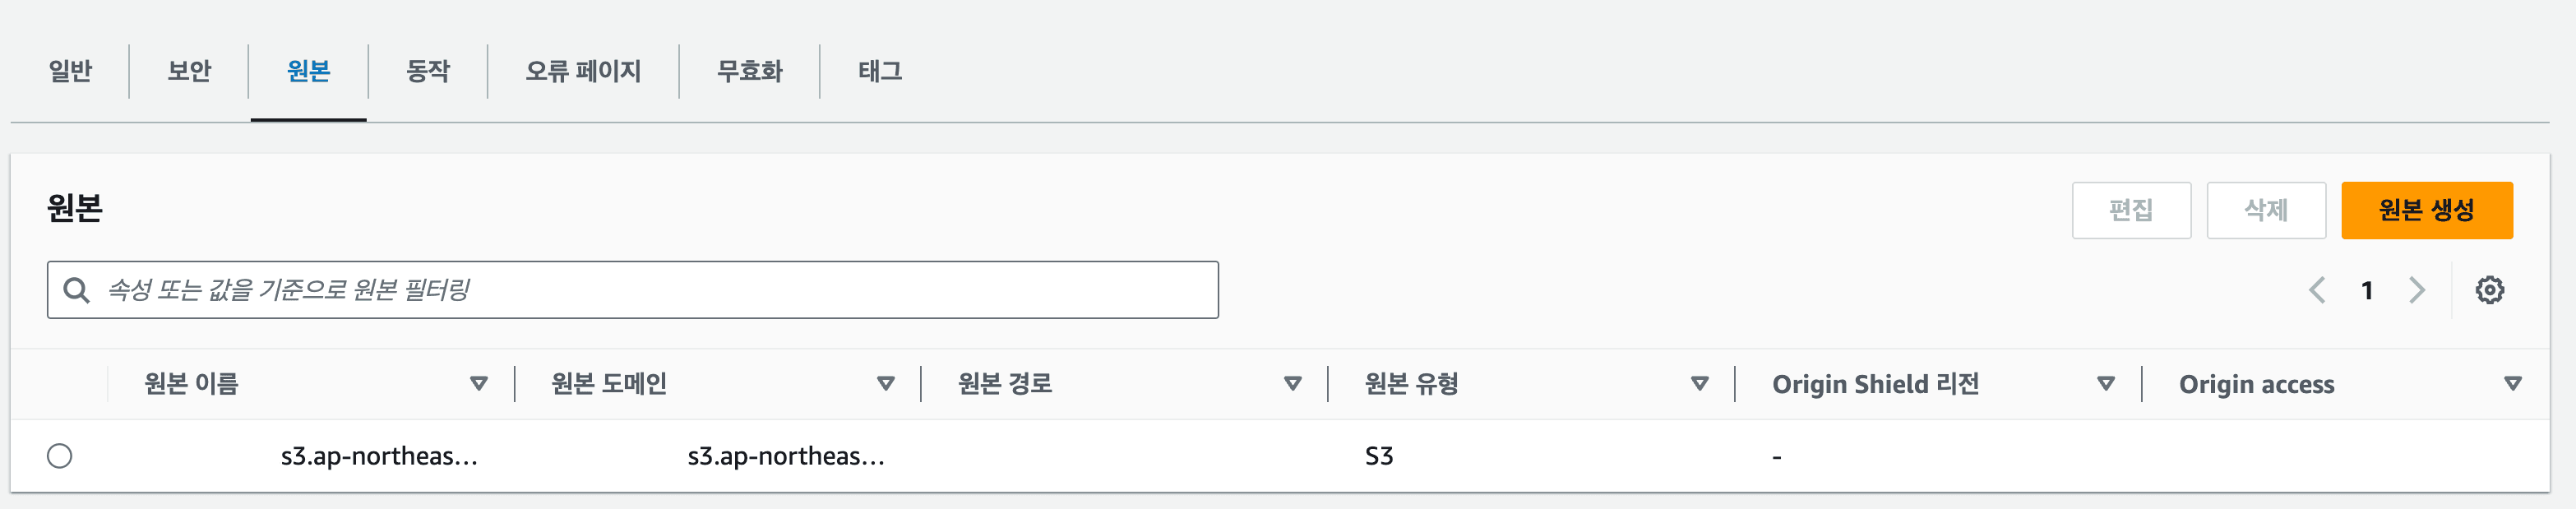Screen dimensions: 2576x509
Task: Open table preferences gear icon
Action: [x=2489, y=290]
